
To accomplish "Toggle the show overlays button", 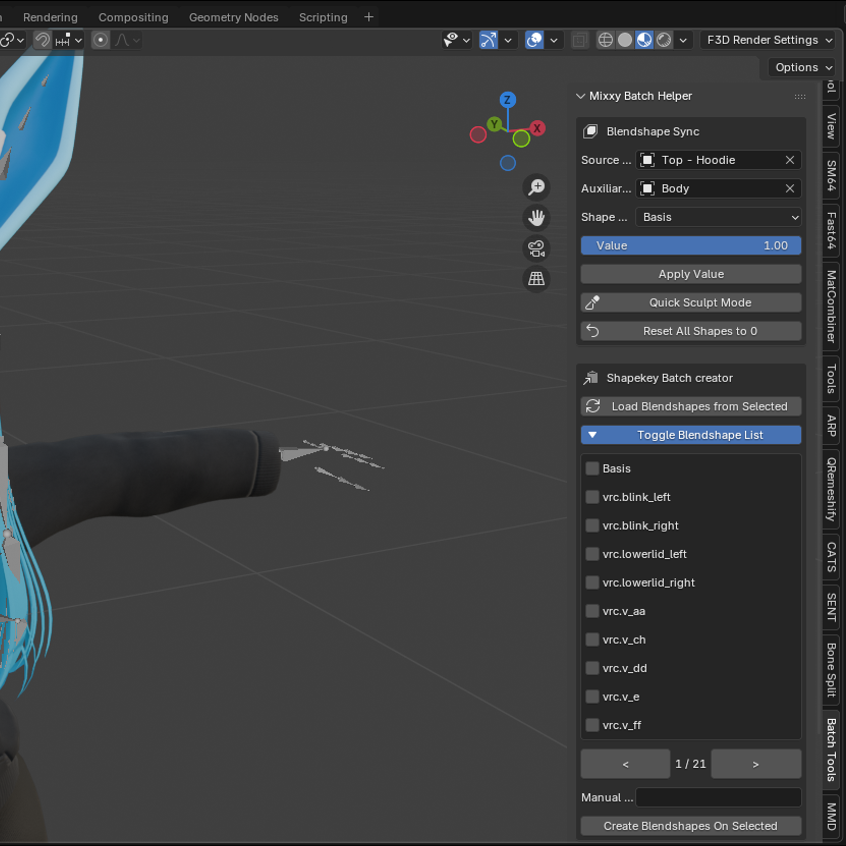I will [534, 40].
